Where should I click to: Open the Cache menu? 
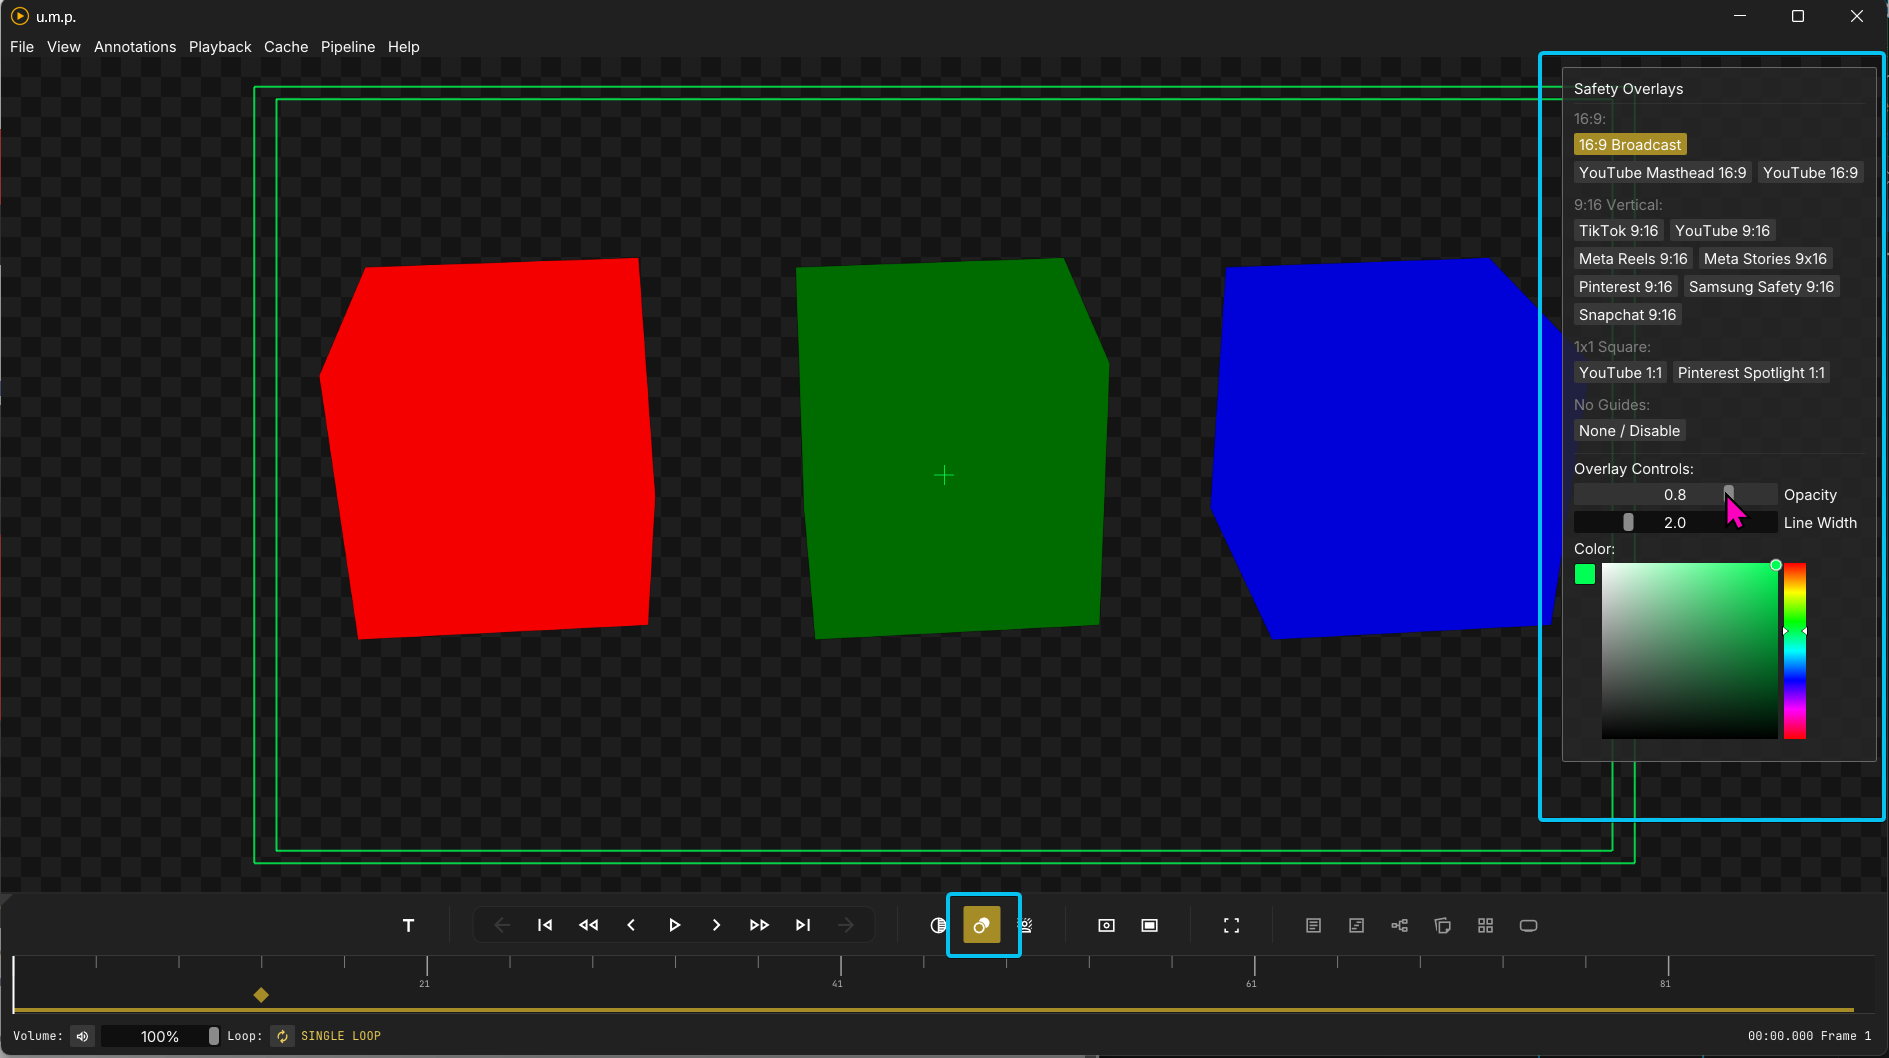click(x=286, y=47)
